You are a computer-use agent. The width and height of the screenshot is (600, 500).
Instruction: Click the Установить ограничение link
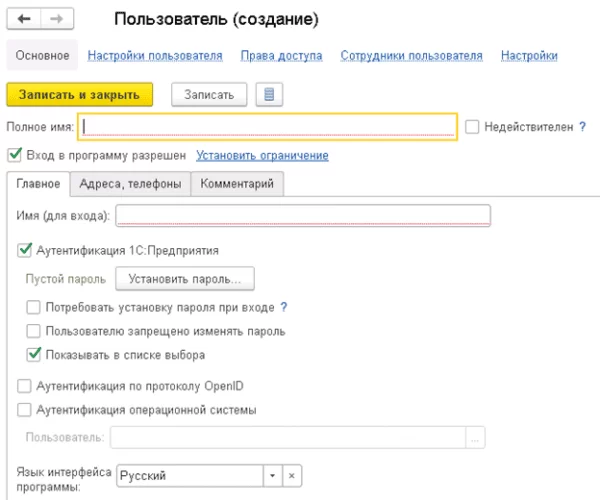pos(262,155)
